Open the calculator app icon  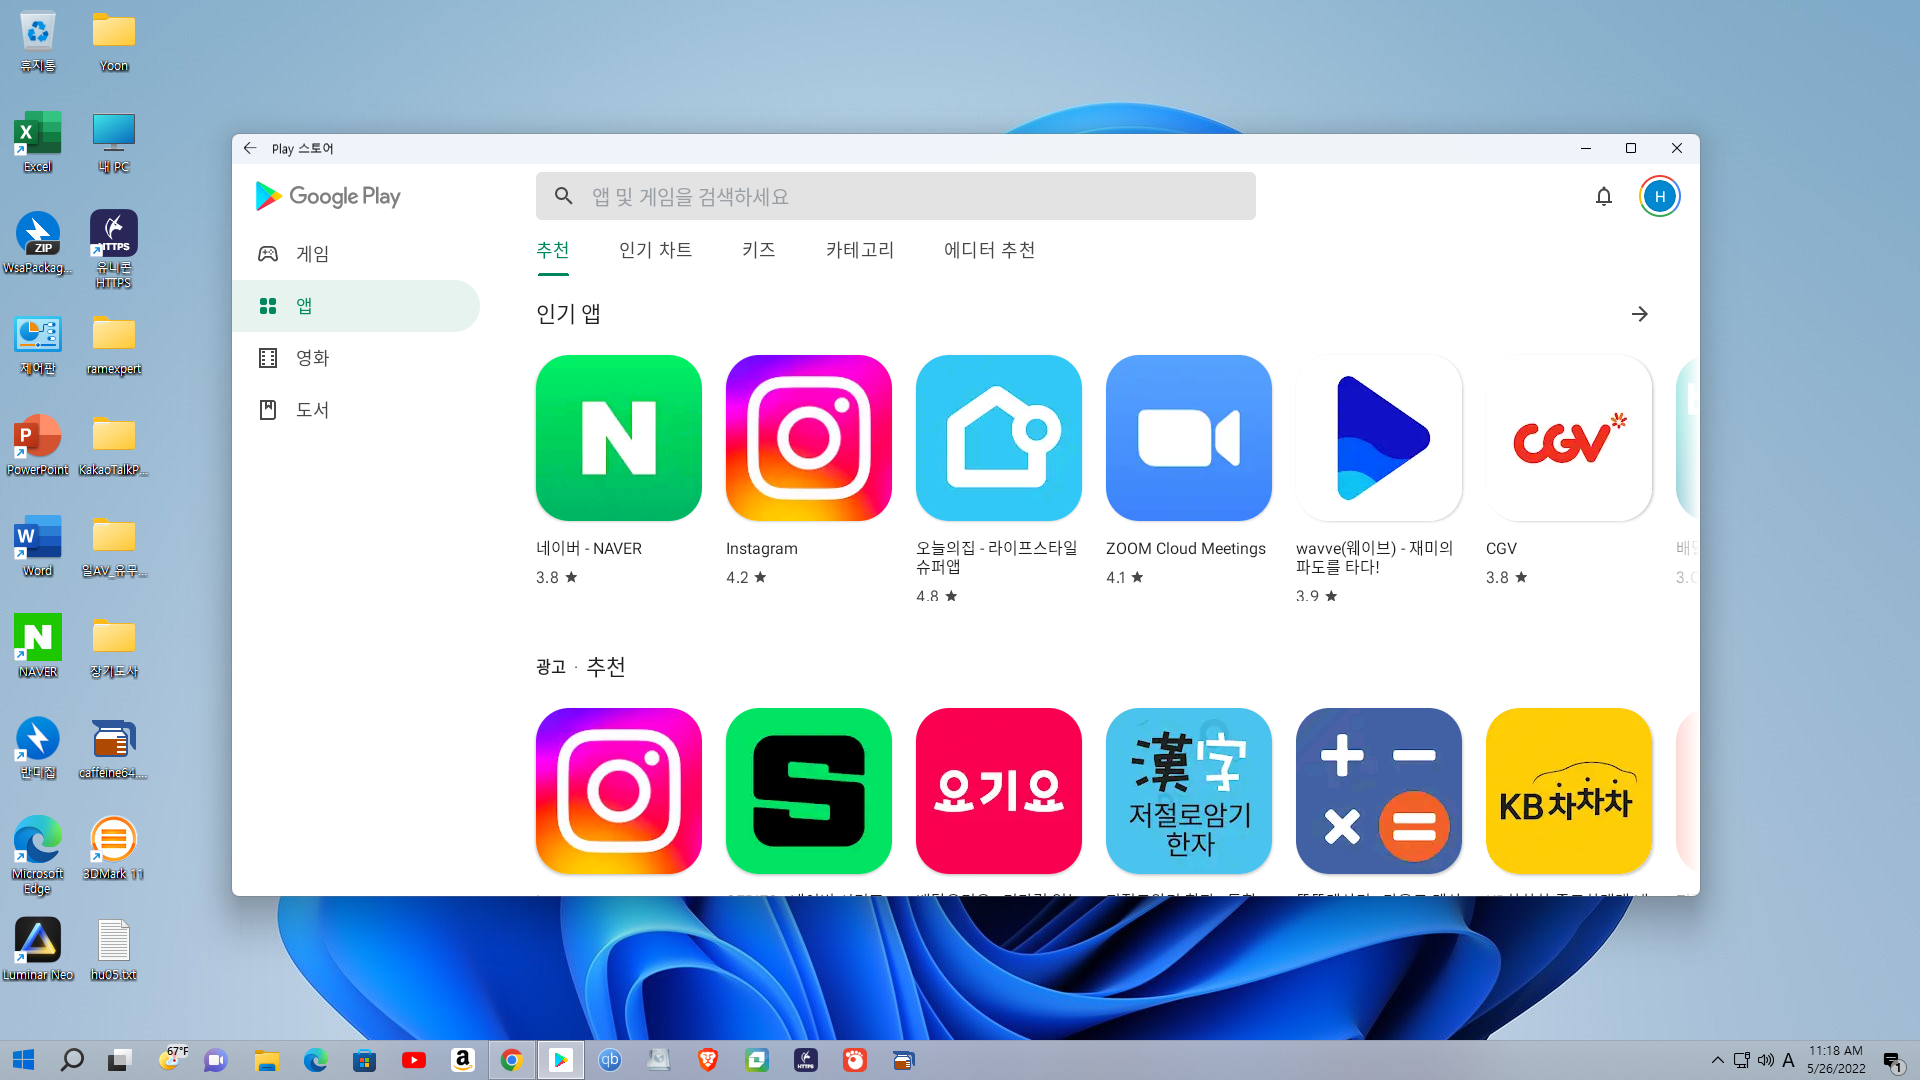point(1378,791)
